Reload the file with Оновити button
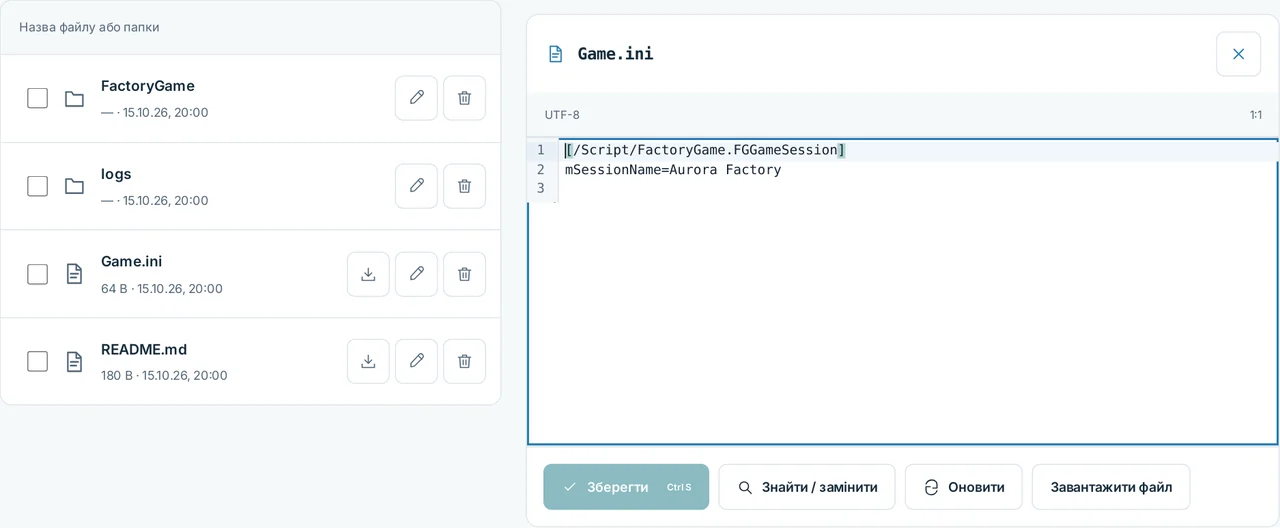 [964, 487]
